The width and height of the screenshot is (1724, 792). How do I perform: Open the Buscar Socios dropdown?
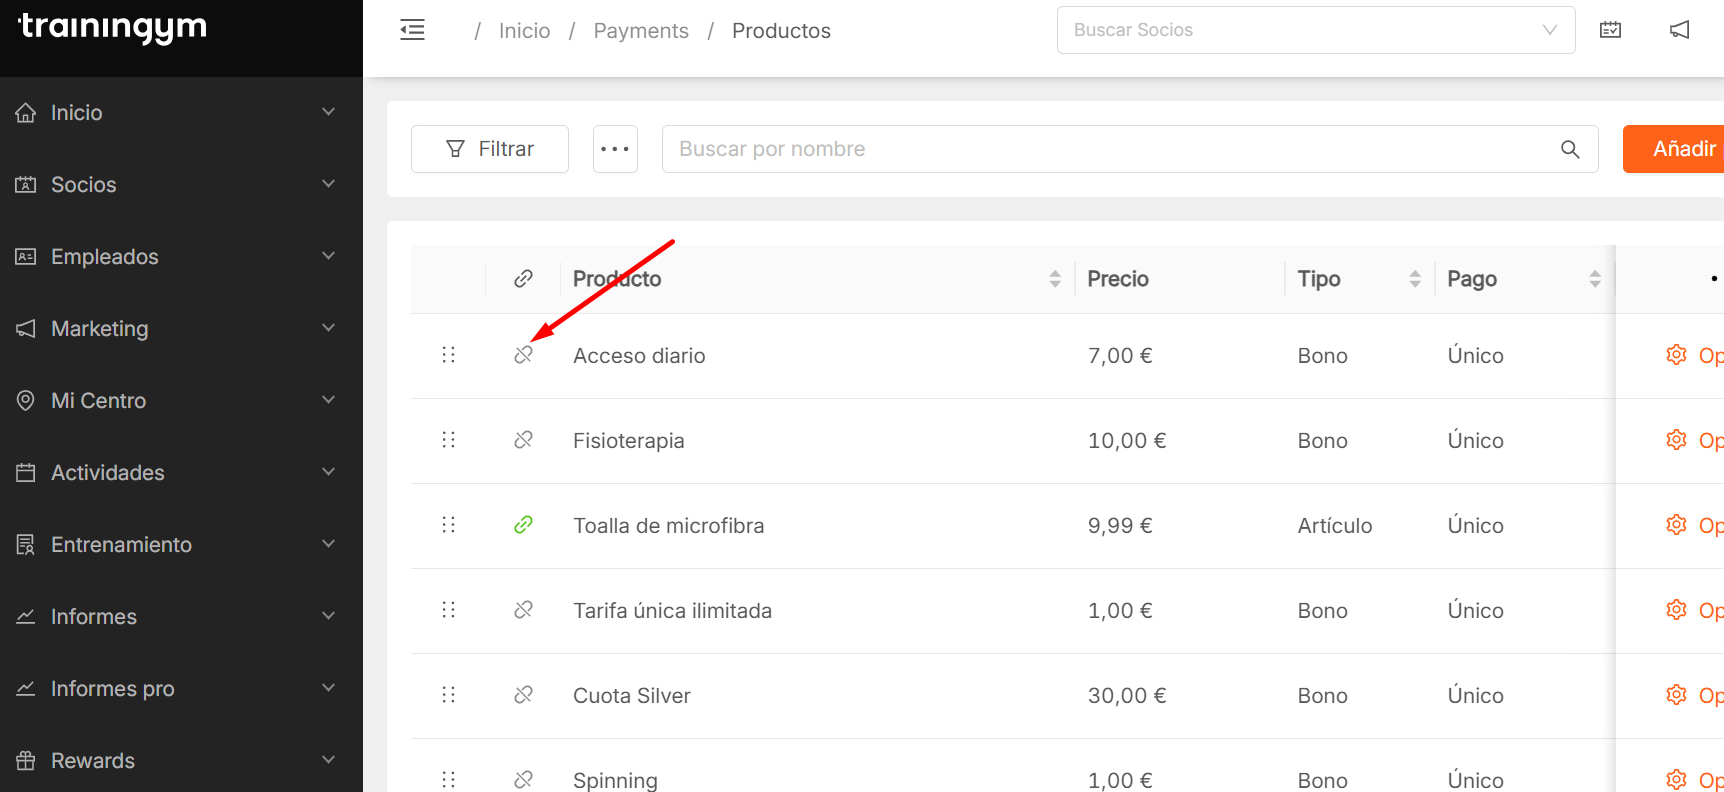click(x=1315, y=30)
